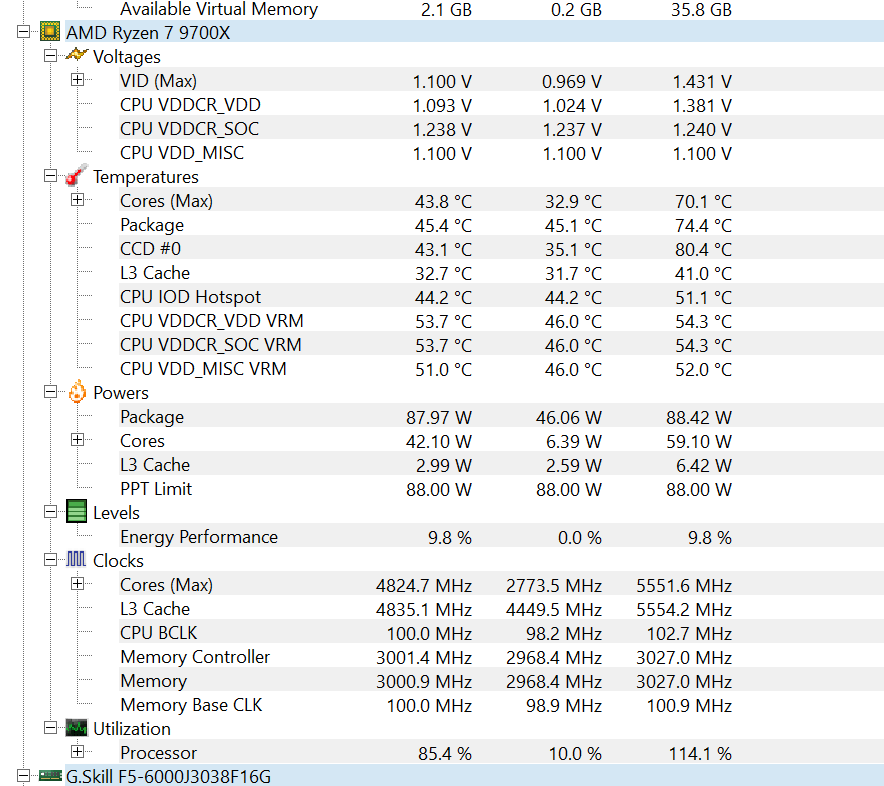Collapse the Voltages section
Image resolution: width=884 pixels, height=786 pixels.
pos(50,56)
